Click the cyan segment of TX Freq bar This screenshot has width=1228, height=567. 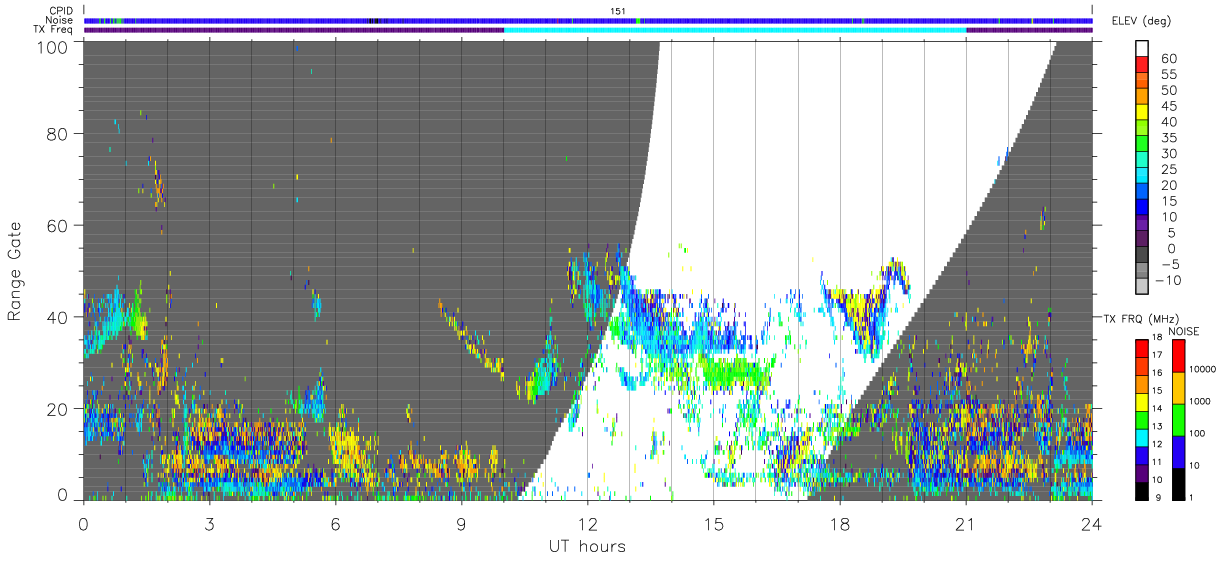(x=735, y=29)
